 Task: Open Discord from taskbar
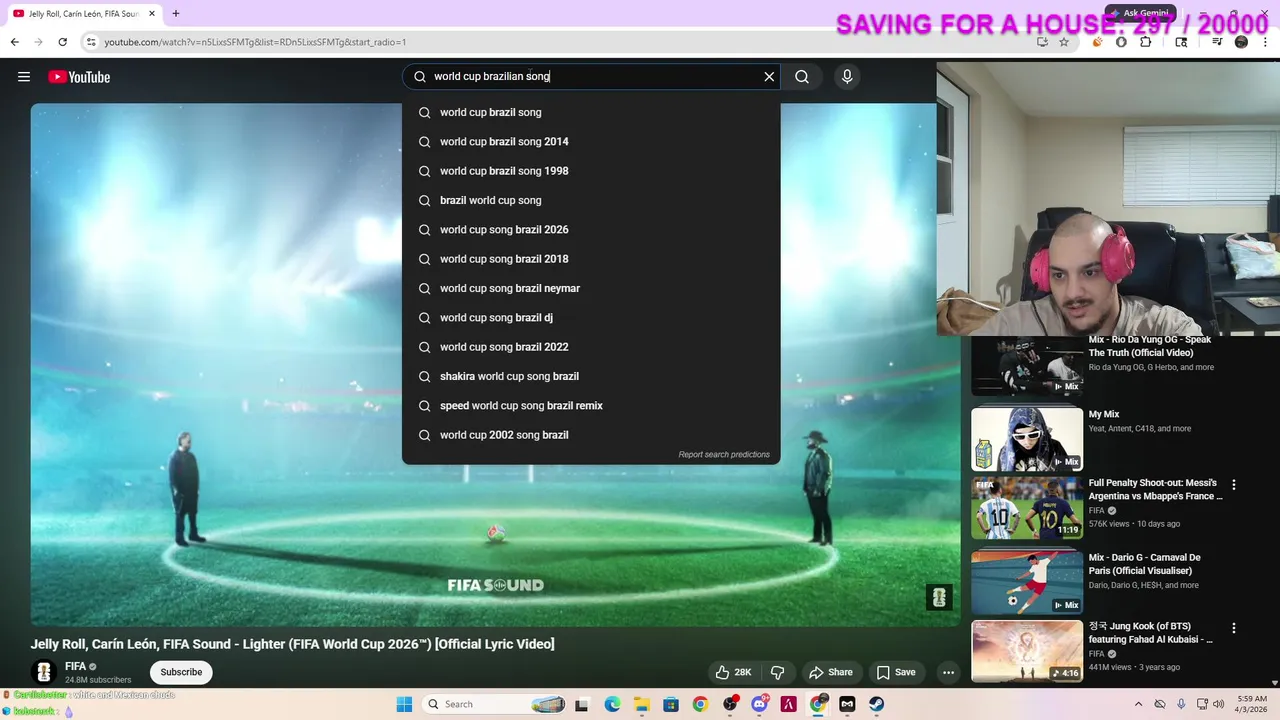pyautogui.click(x=759, y=704)
